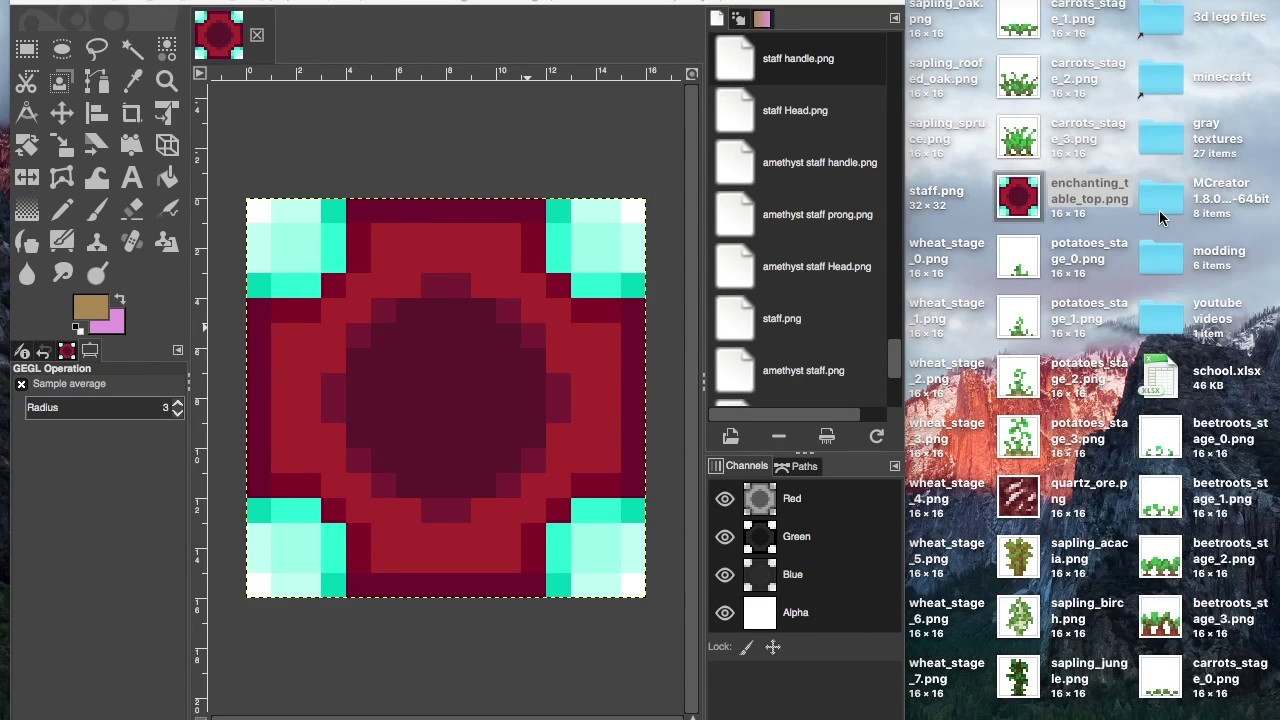Screen dimensions: 1280x720
Task: Select the Move tool
Action: (62, 113)
